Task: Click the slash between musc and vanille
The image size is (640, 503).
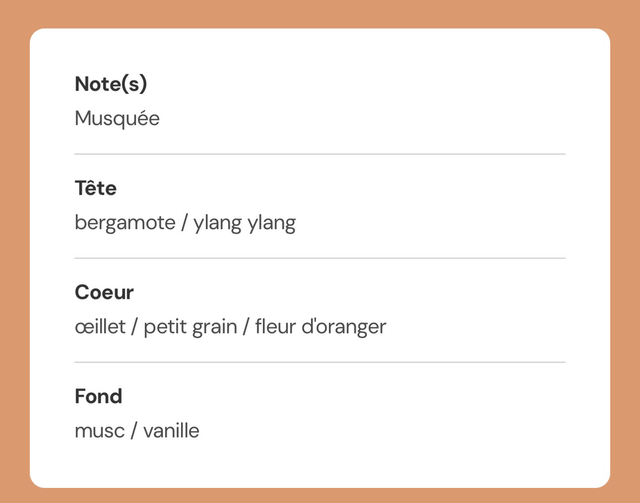Action: point(132,431)
